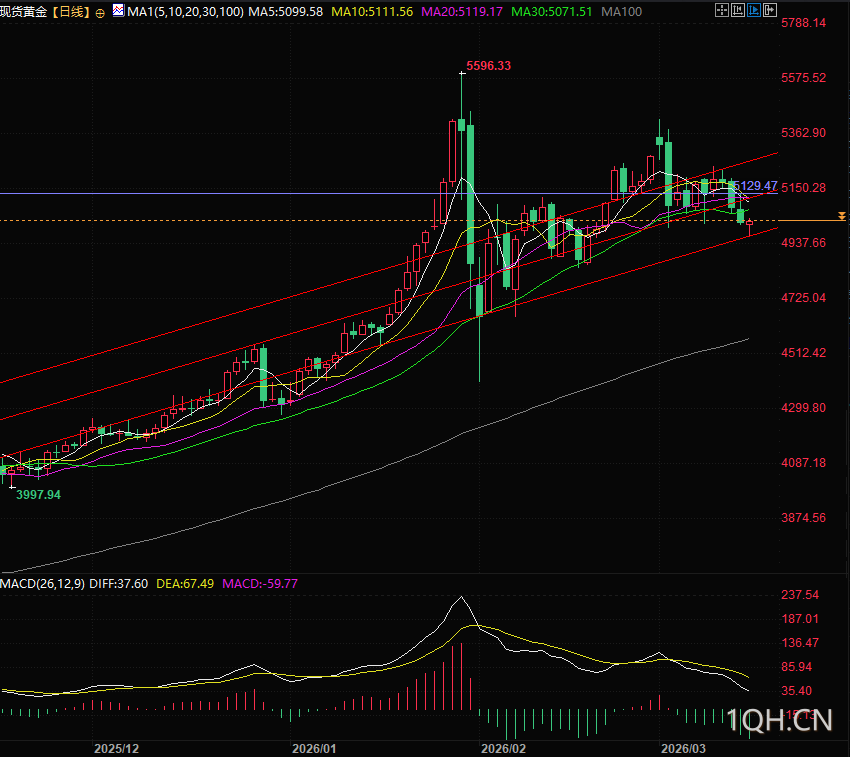Click the orange price marker arrow on axis

click(x=841, y=216)
